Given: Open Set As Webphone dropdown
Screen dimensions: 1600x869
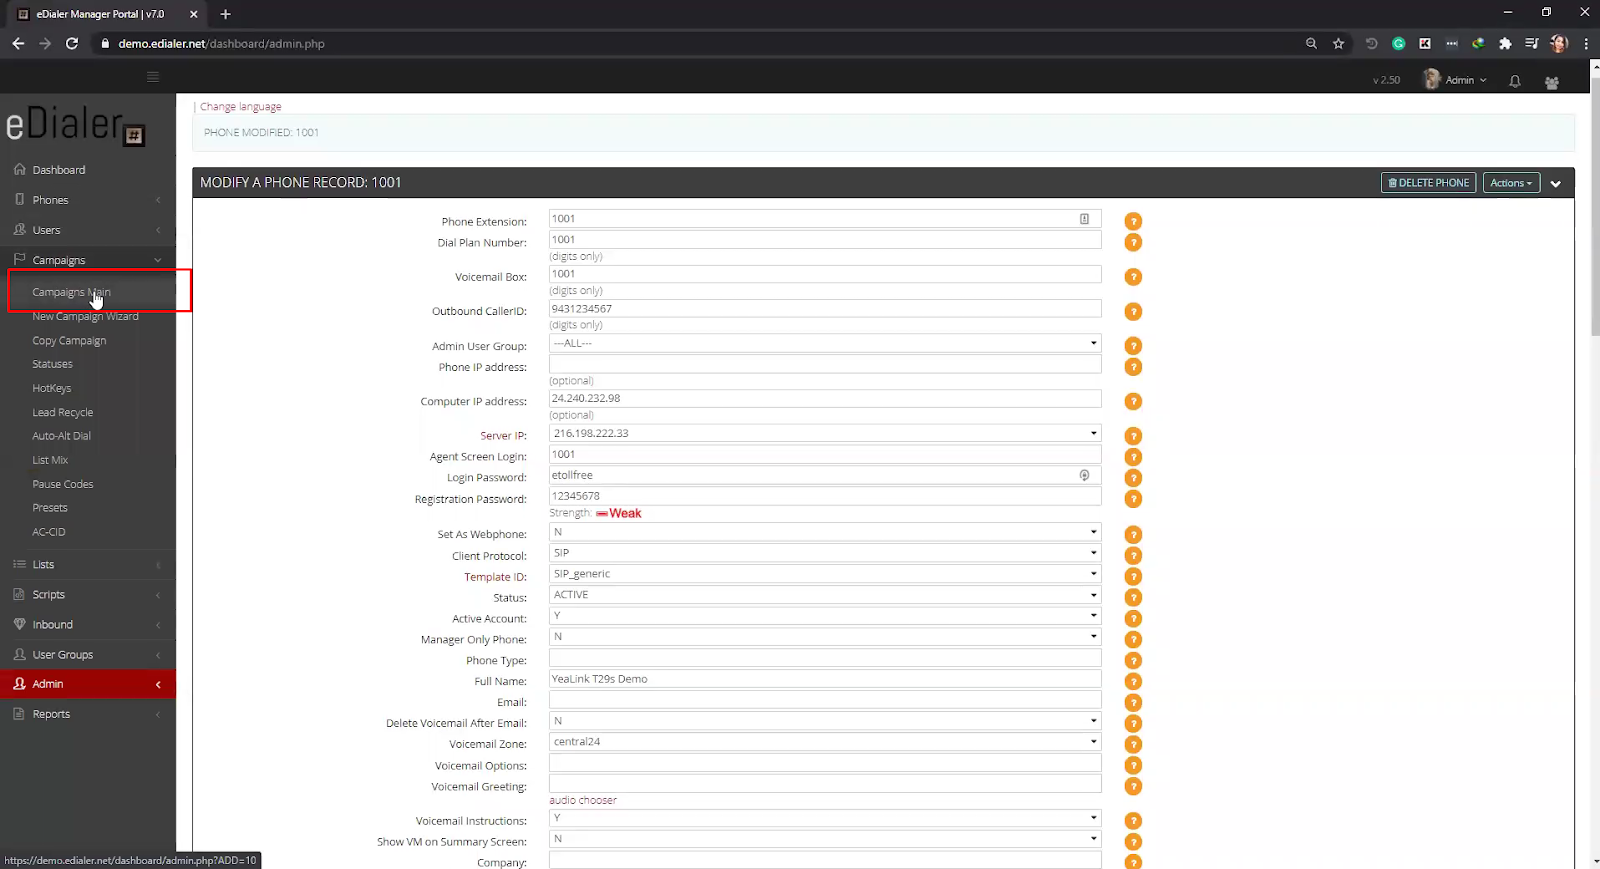Looking at the screenshot, I should tap(825, 532).
